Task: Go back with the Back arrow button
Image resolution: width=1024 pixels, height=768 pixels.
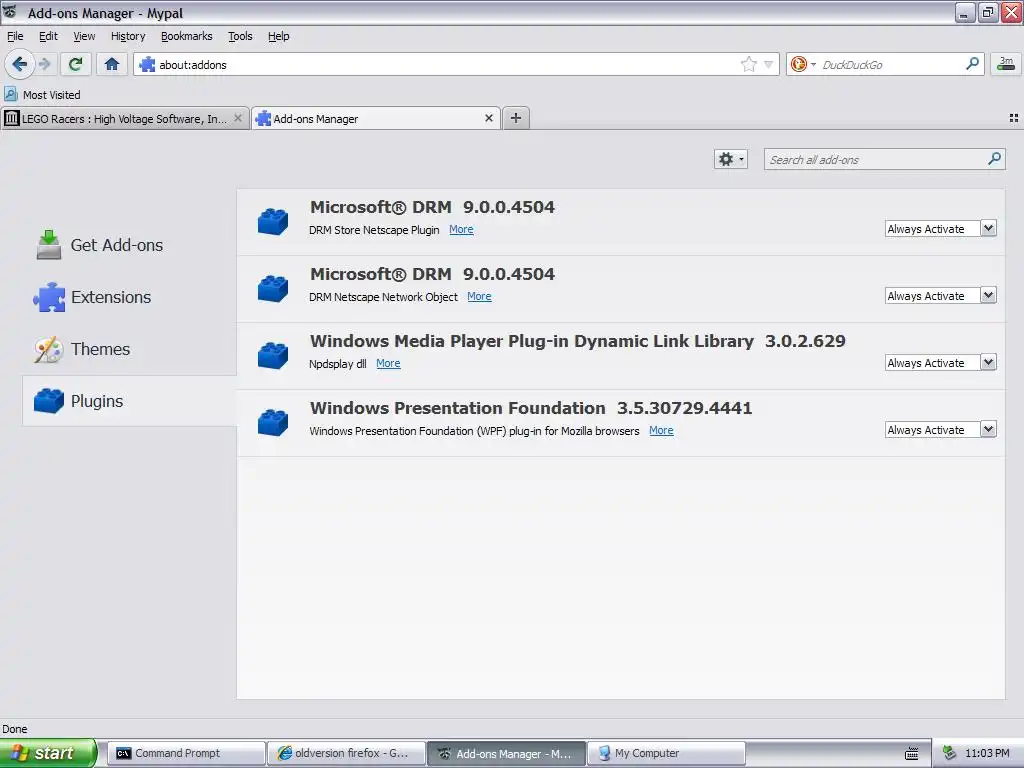Action: click(x=20, y=64)
